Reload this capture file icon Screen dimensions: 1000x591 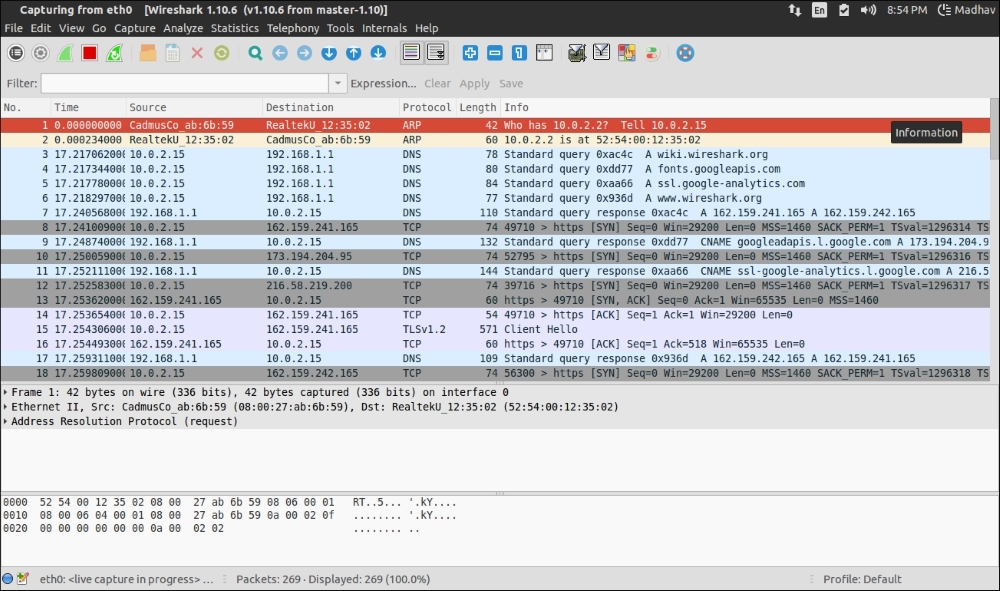click(x=221, y=53)
